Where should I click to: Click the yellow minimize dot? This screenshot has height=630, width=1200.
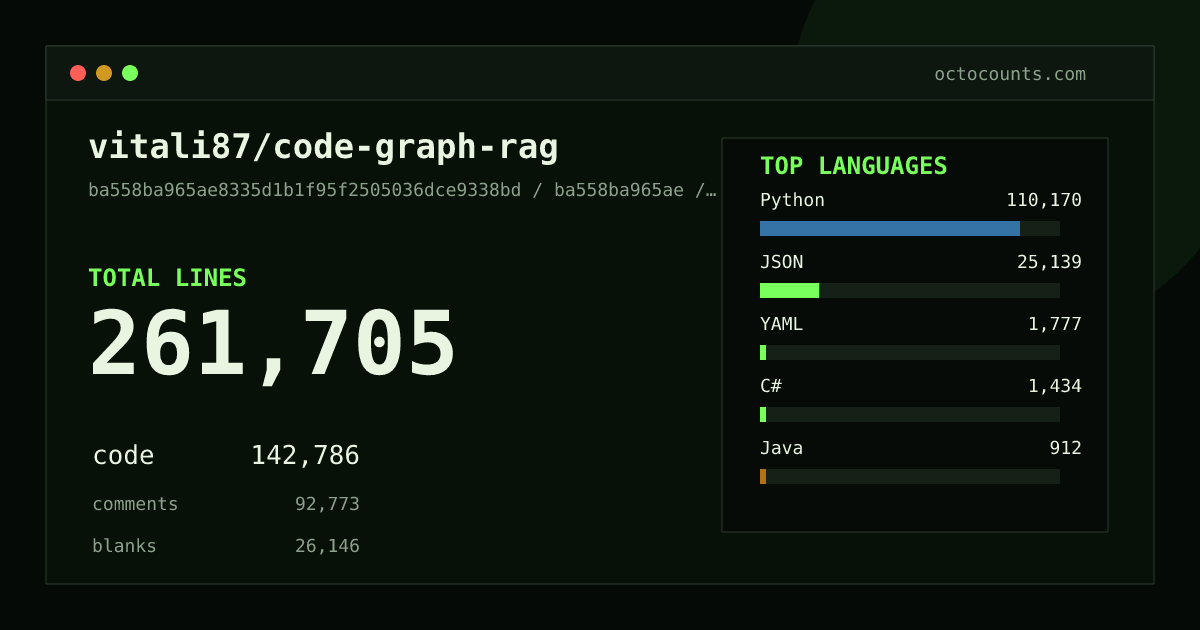pos(104,73)
